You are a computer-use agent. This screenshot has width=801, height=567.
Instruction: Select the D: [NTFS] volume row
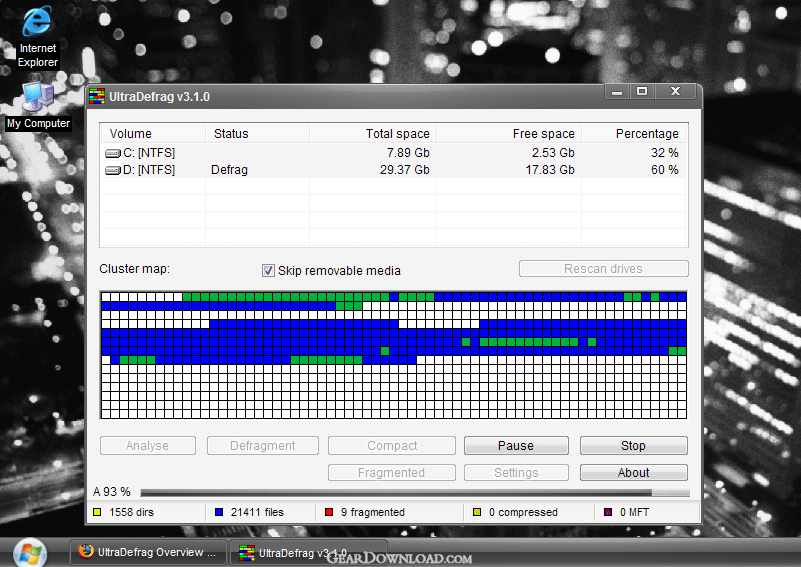point(393,170)
